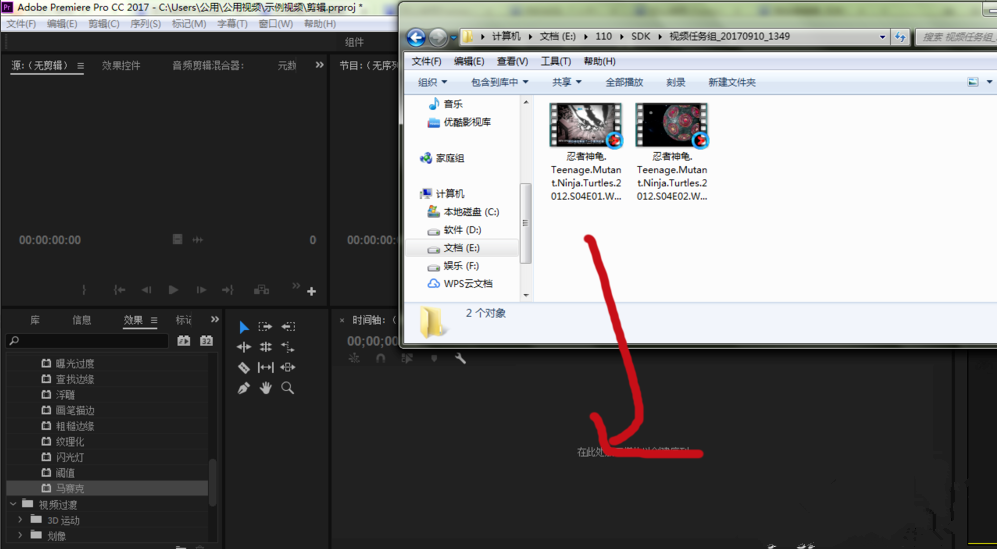This screenshot has width=997, height=549.
Task: Select the Hand tool
Action: point(265,388)
